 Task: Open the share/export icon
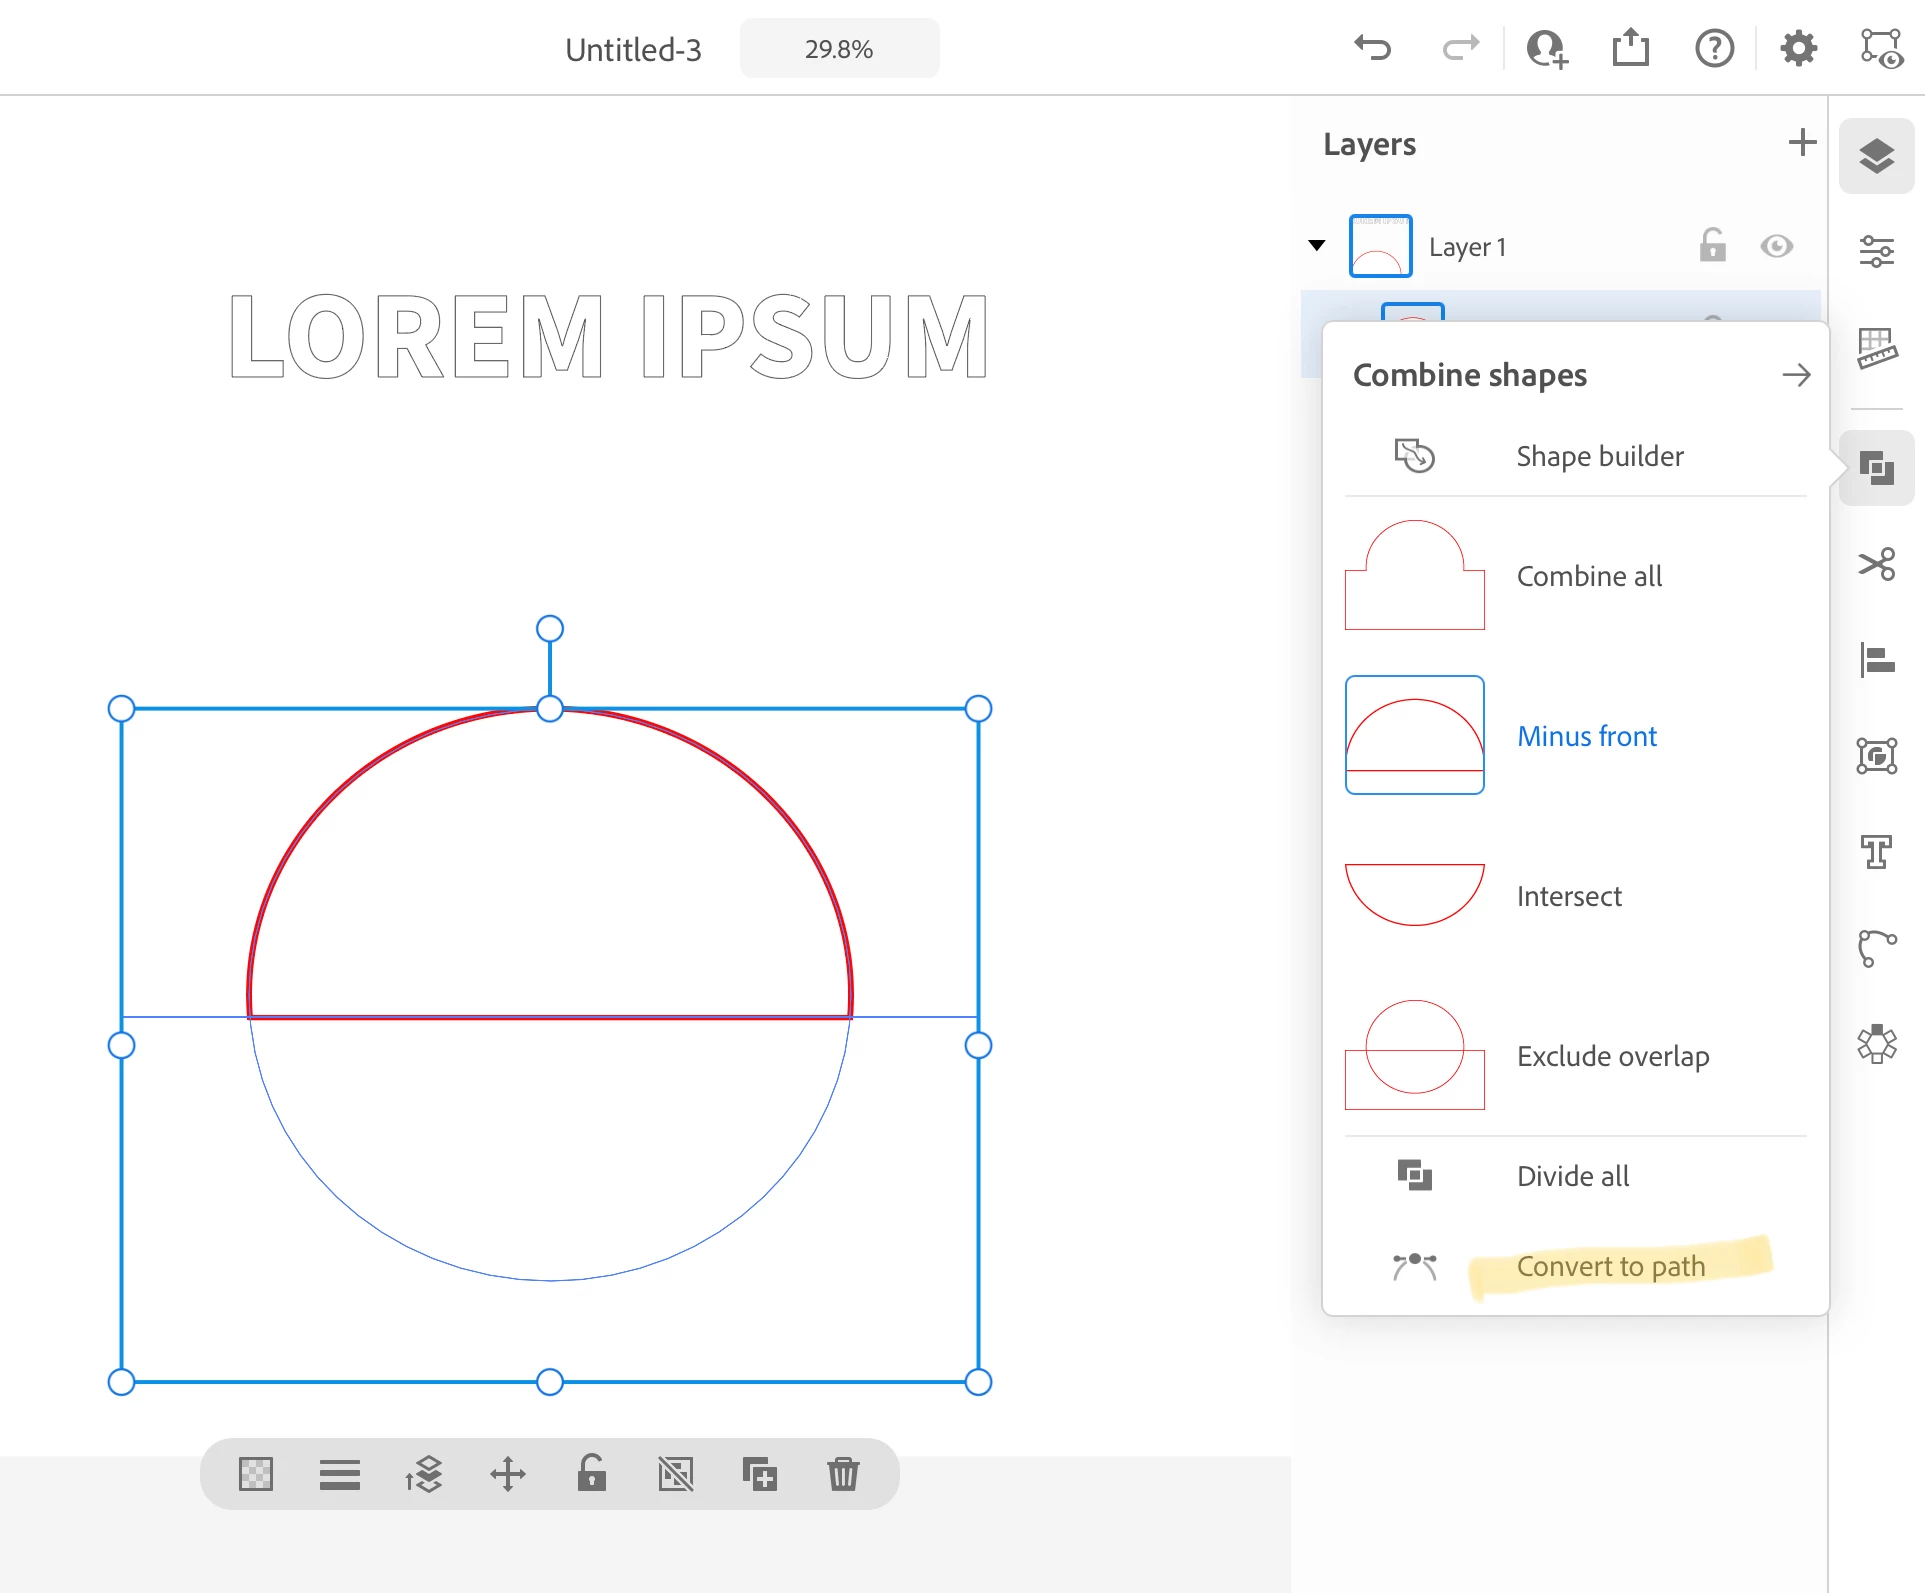1630,48
